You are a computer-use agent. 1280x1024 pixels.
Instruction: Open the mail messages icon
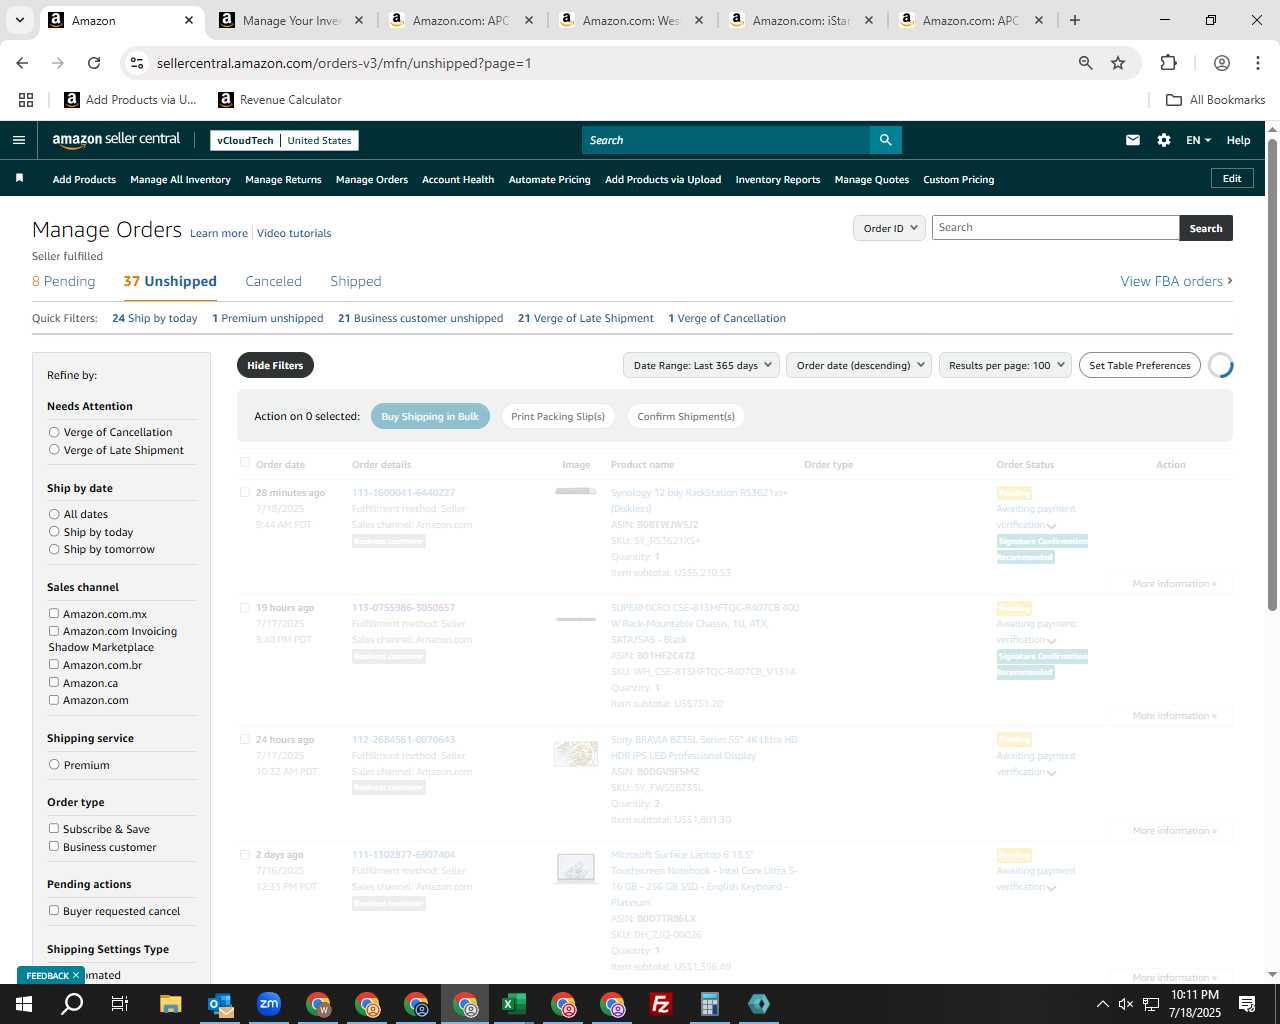1133,140
